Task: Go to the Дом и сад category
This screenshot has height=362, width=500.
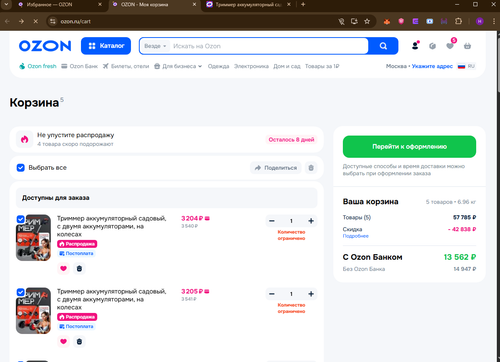Action: (x=287, y=66)
